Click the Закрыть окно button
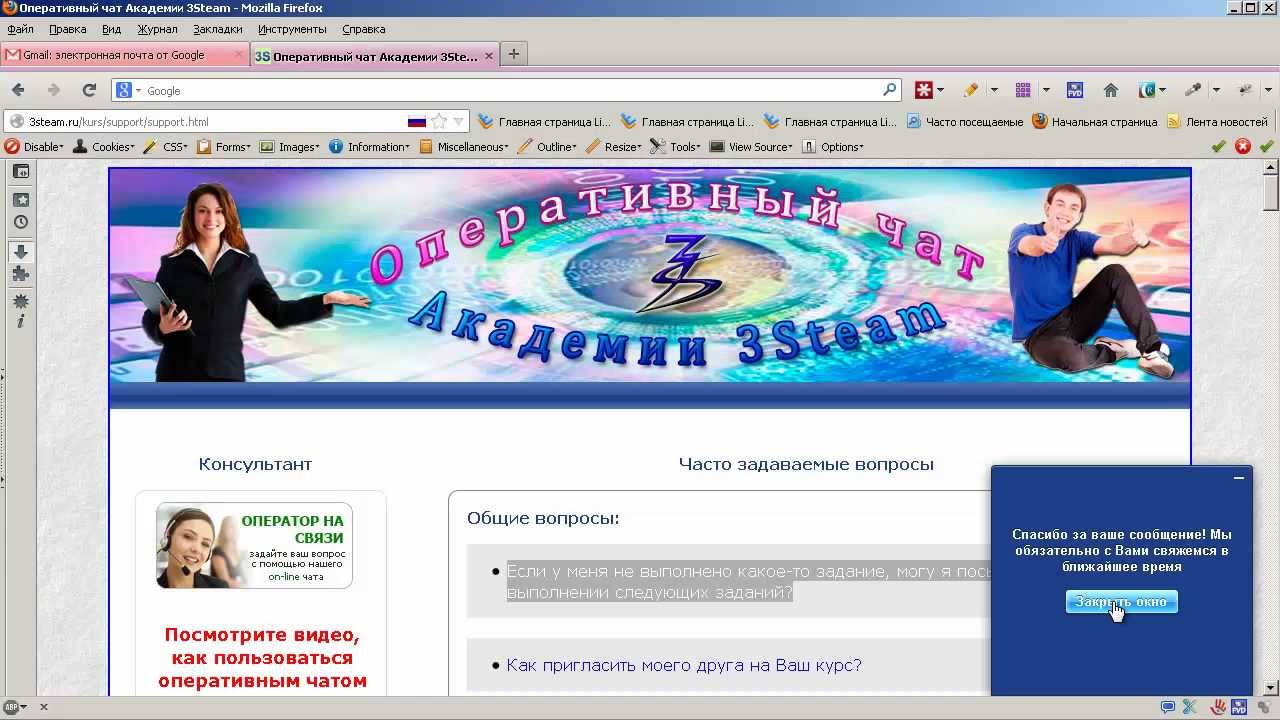The width and height of the screenshot is (1280, 720). tap(1121, 602)
